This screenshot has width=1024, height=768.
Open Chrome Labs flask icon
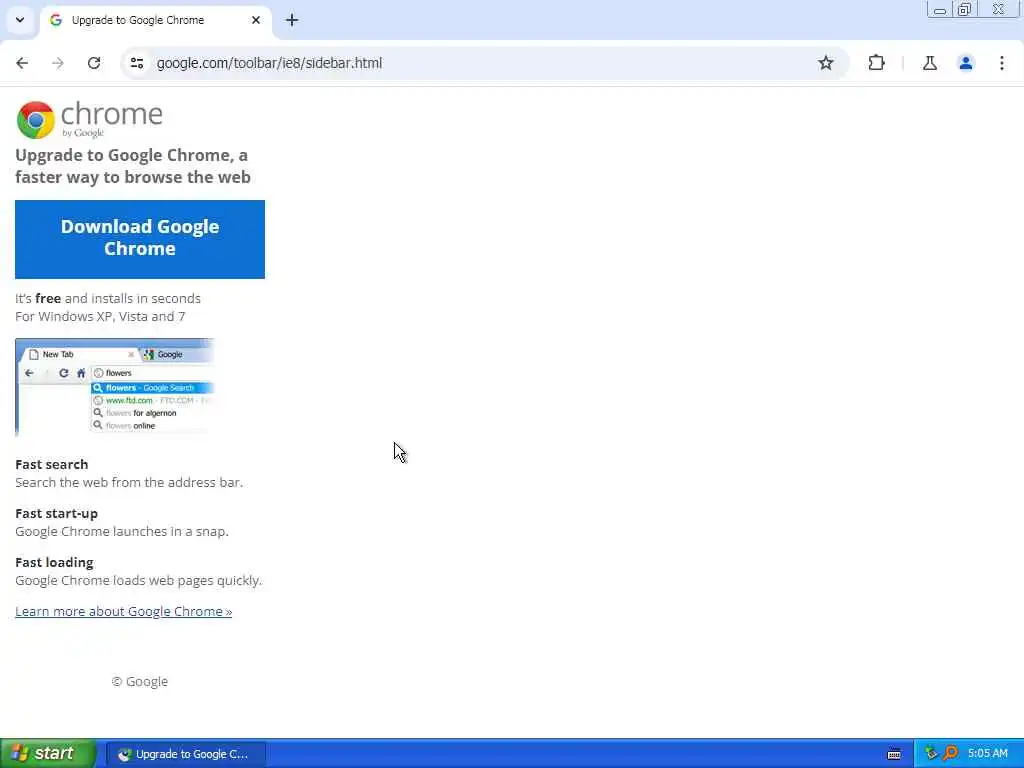point(929,63)
